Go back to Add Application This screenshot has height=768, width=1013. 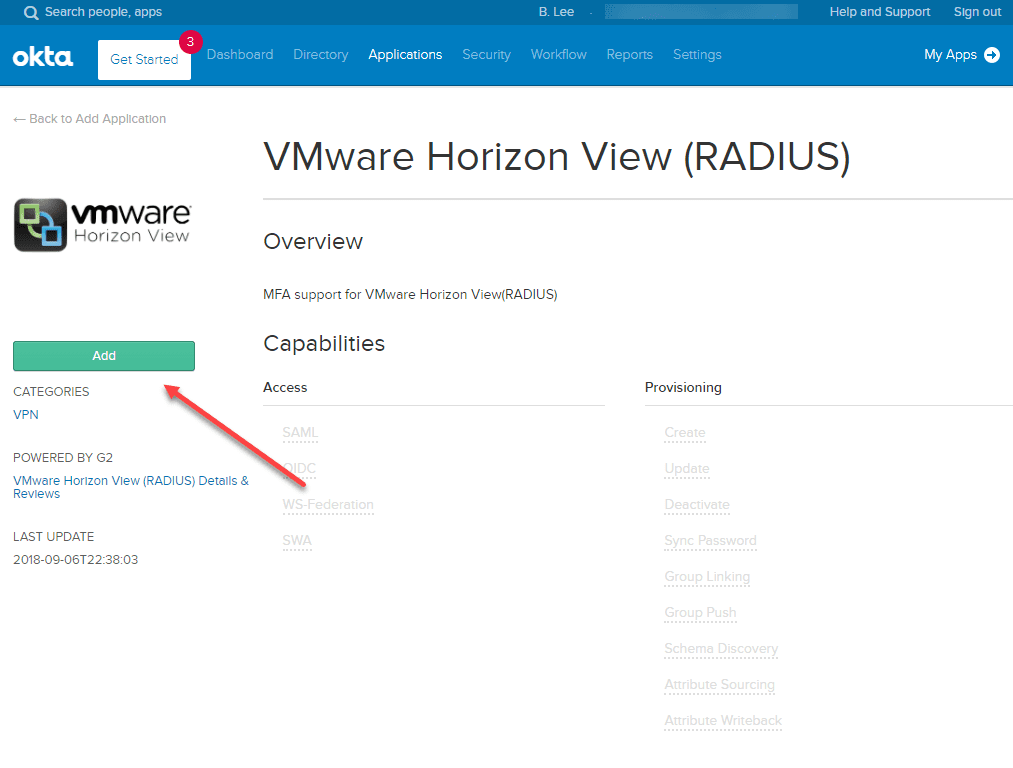click(x=90, y=119)
